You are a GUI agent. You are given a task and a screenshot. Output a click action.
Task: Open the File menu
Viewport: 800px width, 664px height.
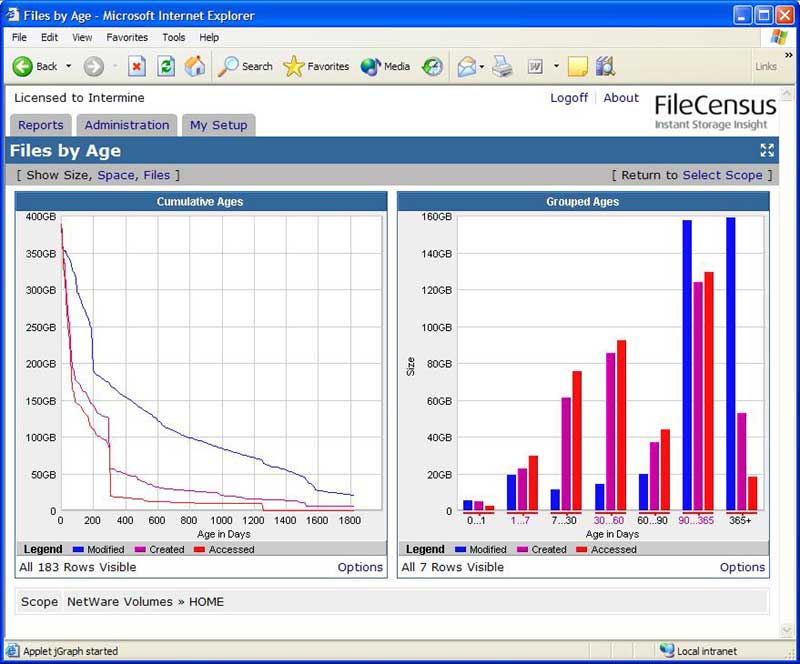pyautogui.click(x=19, y=37)
